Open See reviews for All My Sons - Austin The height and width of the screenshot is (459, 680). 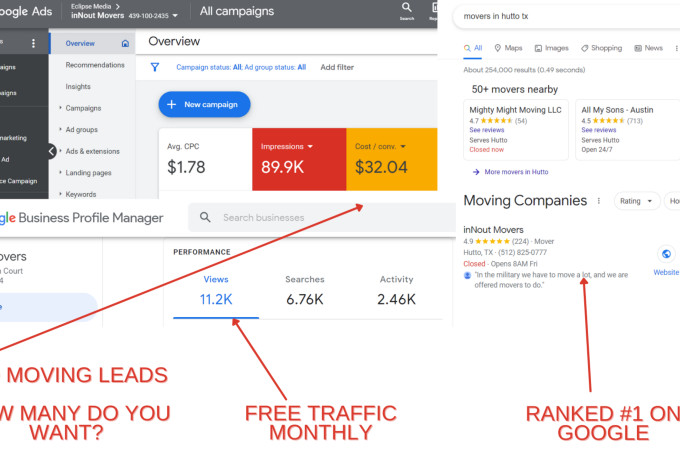(598, 130)
